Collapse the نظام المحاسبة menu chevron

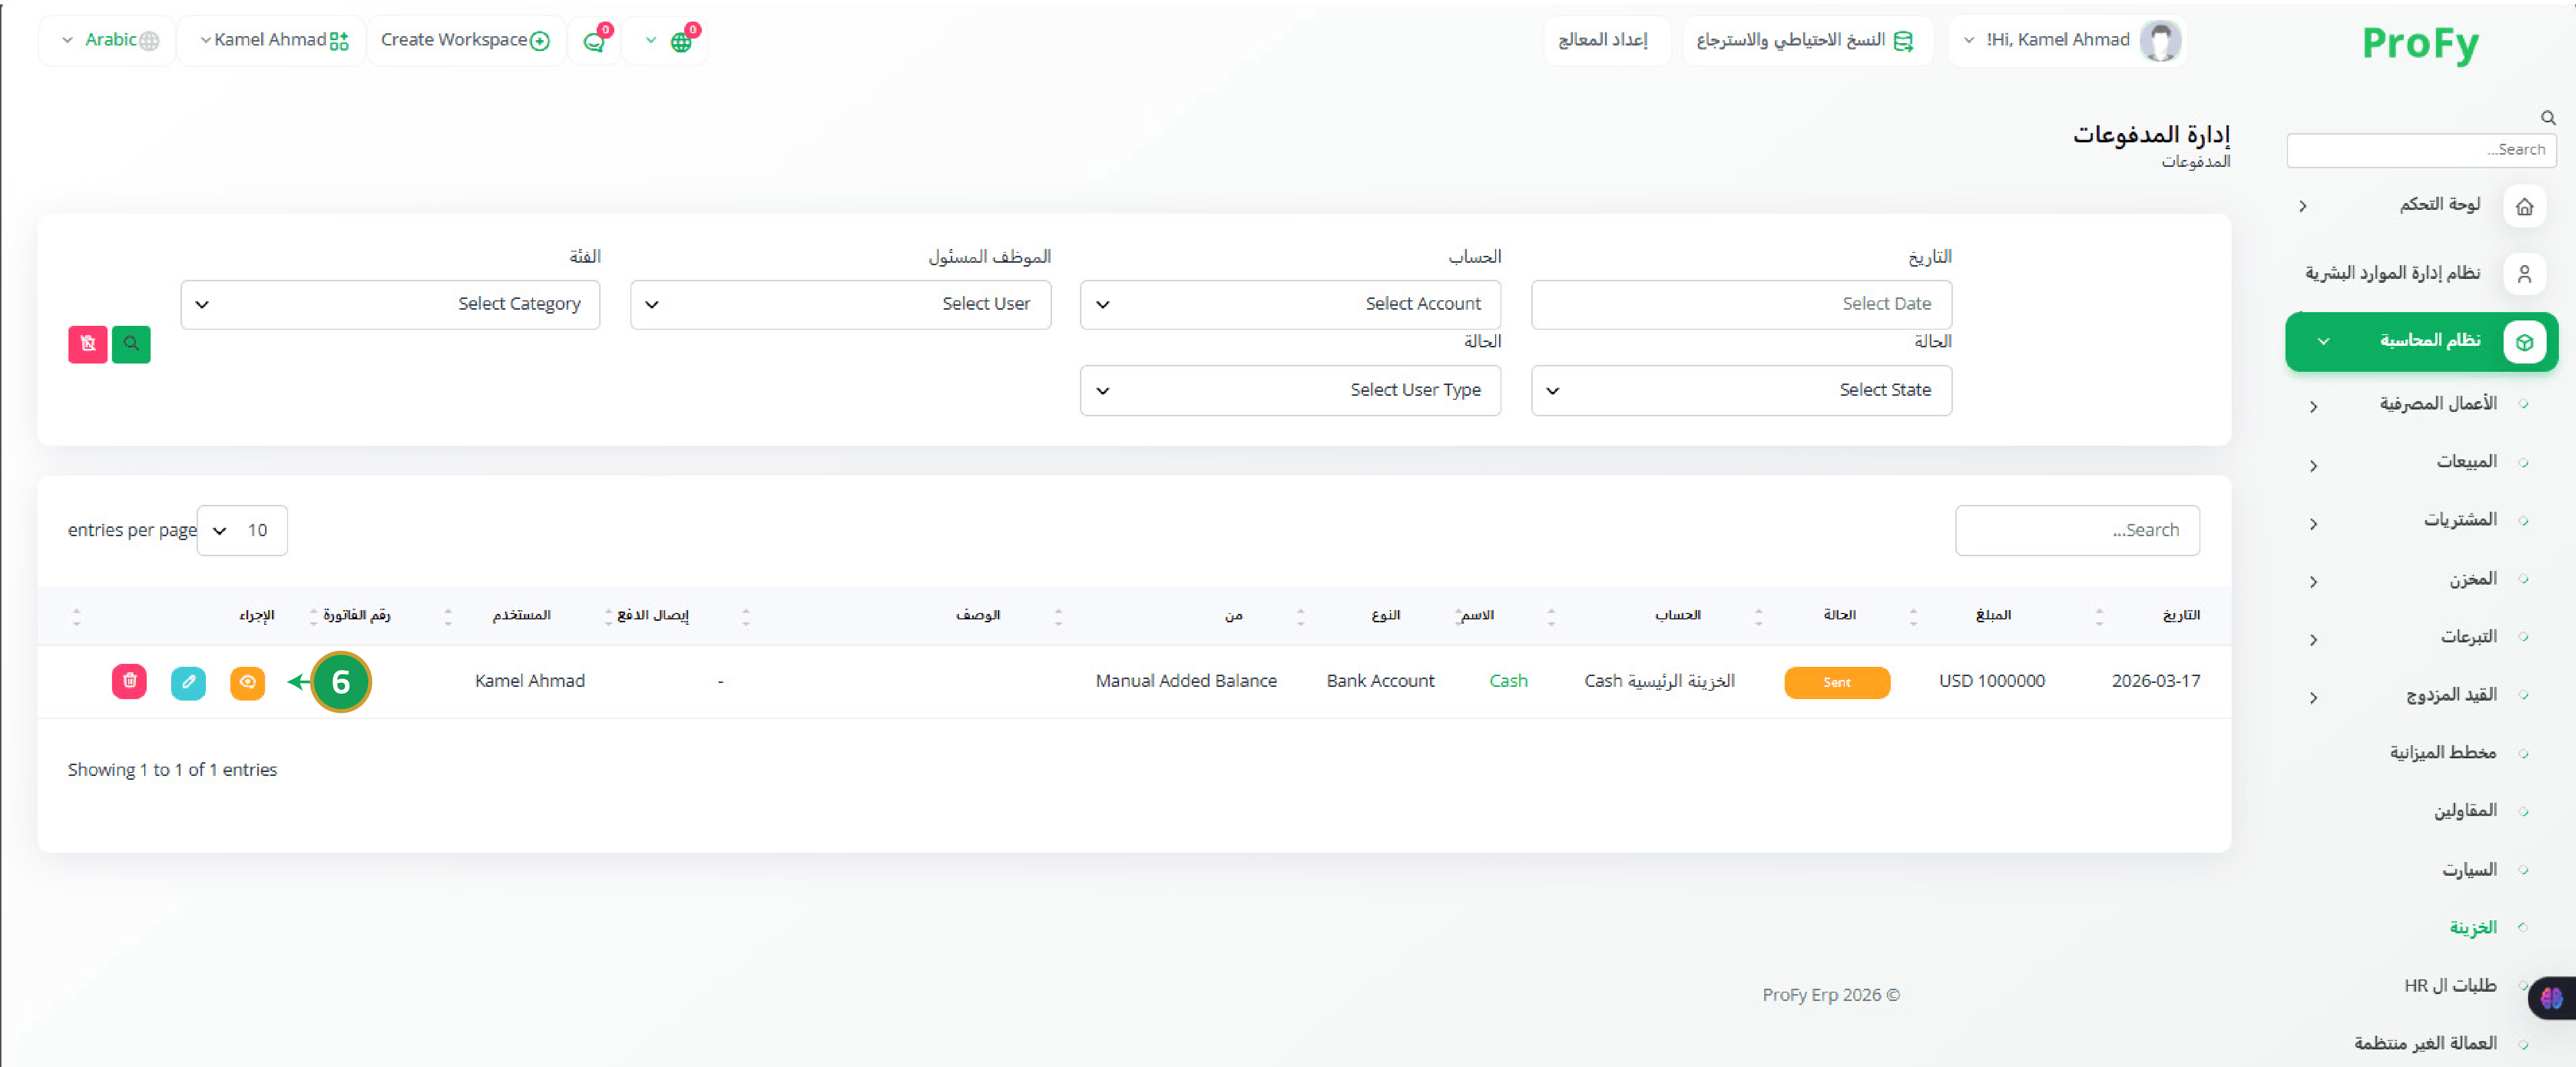(x=2323, y=342)
